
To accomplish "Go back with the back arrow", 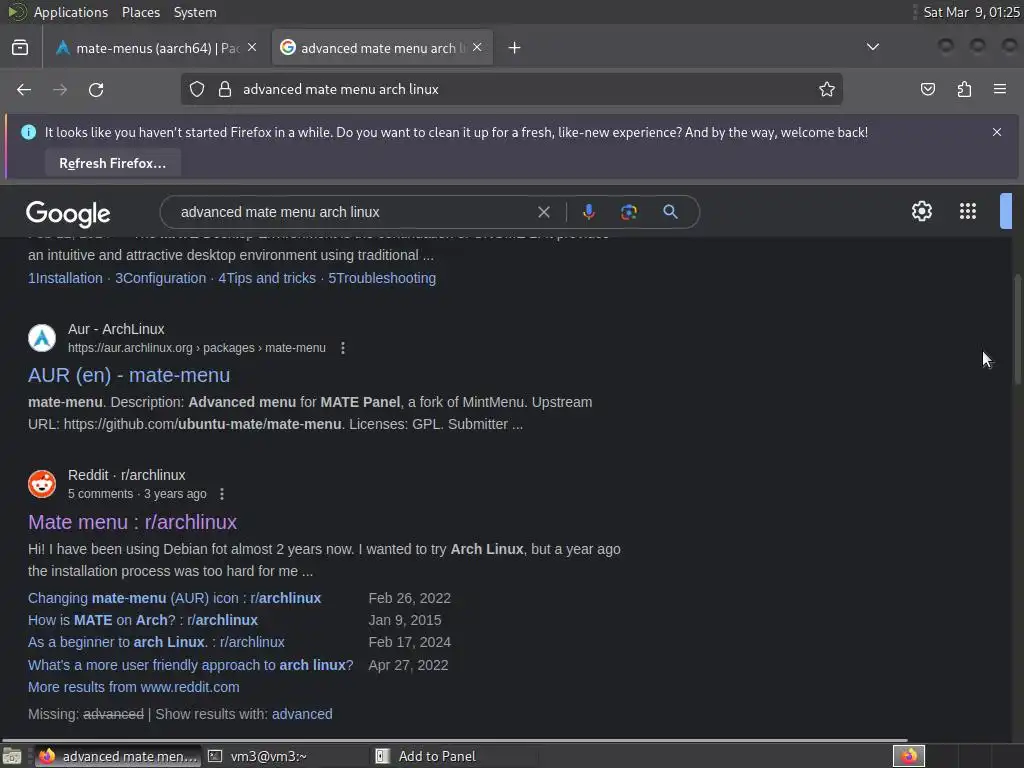I will (24, 89).
